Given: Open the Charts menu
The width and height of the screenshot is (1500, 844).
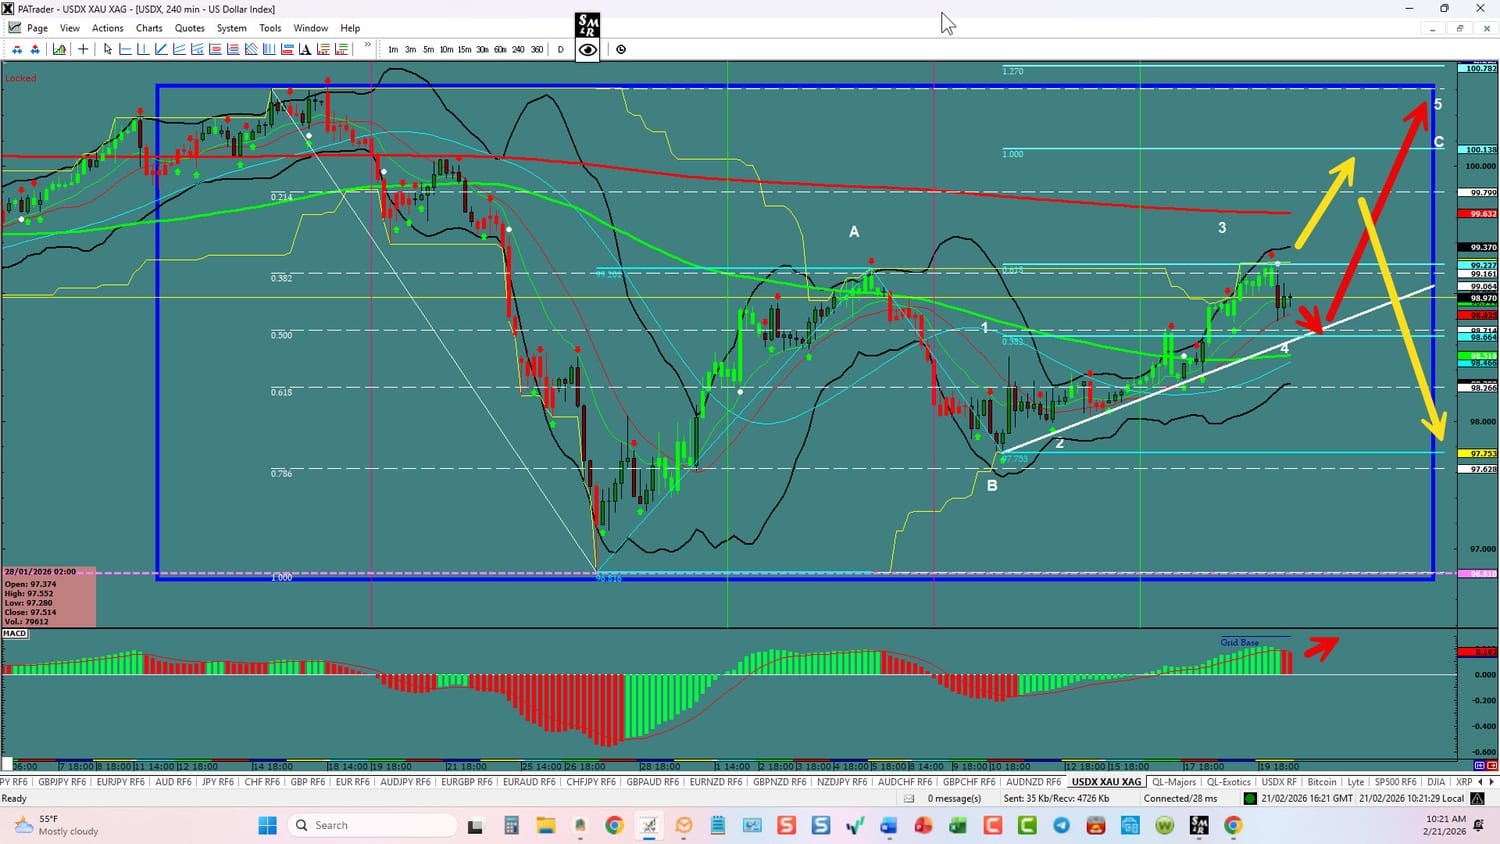Looking at the screenshot, I should (149, 28).
